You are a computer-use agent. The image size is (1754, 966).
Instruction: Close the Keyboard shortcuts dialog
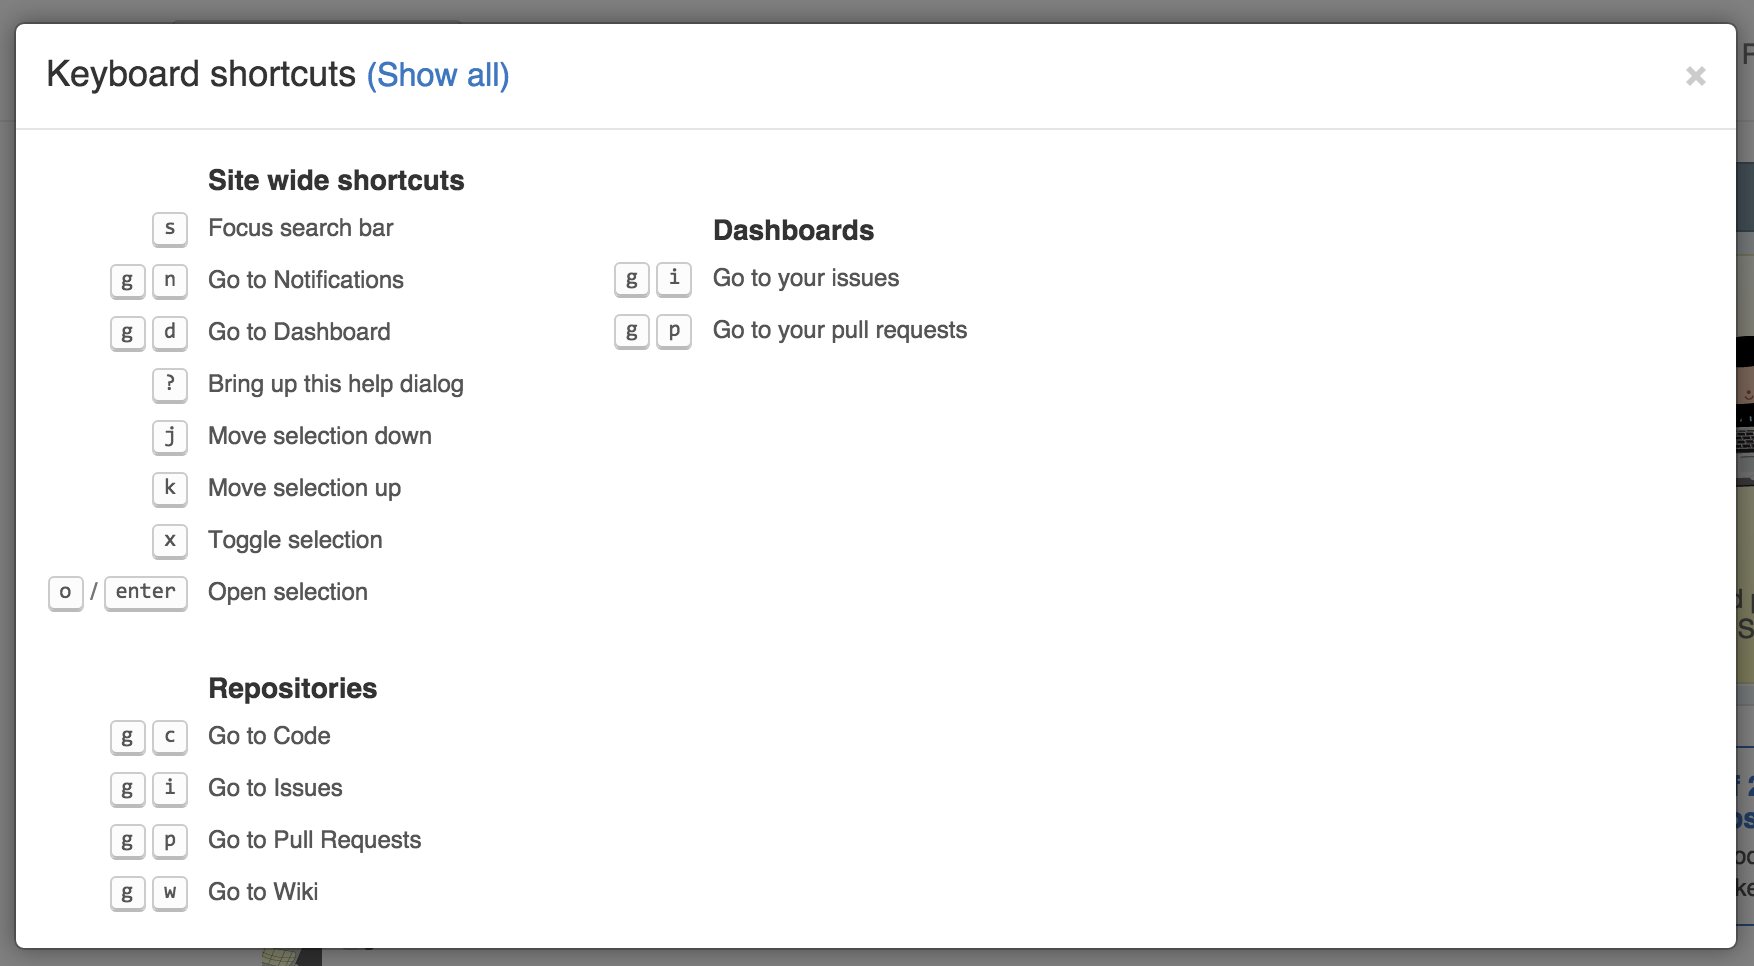[x=1695, y=76]
